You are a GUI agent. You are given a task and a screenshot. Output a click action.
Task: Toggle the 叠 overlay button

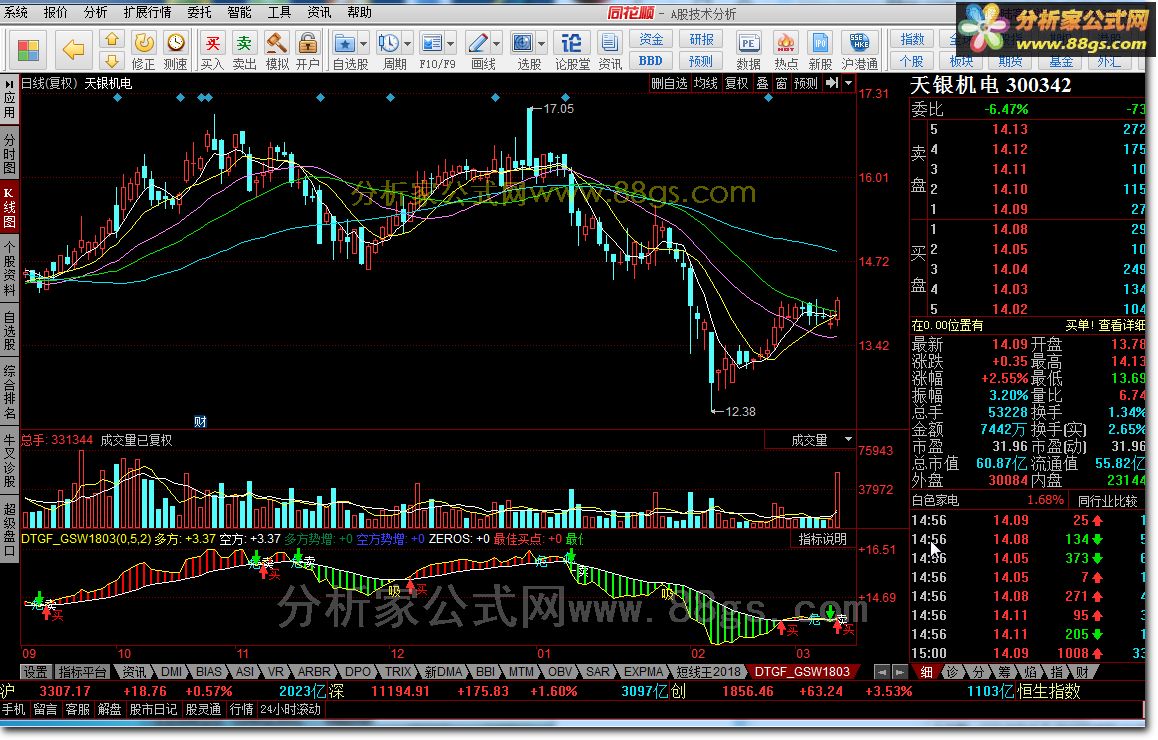click(x=762, y=83)
